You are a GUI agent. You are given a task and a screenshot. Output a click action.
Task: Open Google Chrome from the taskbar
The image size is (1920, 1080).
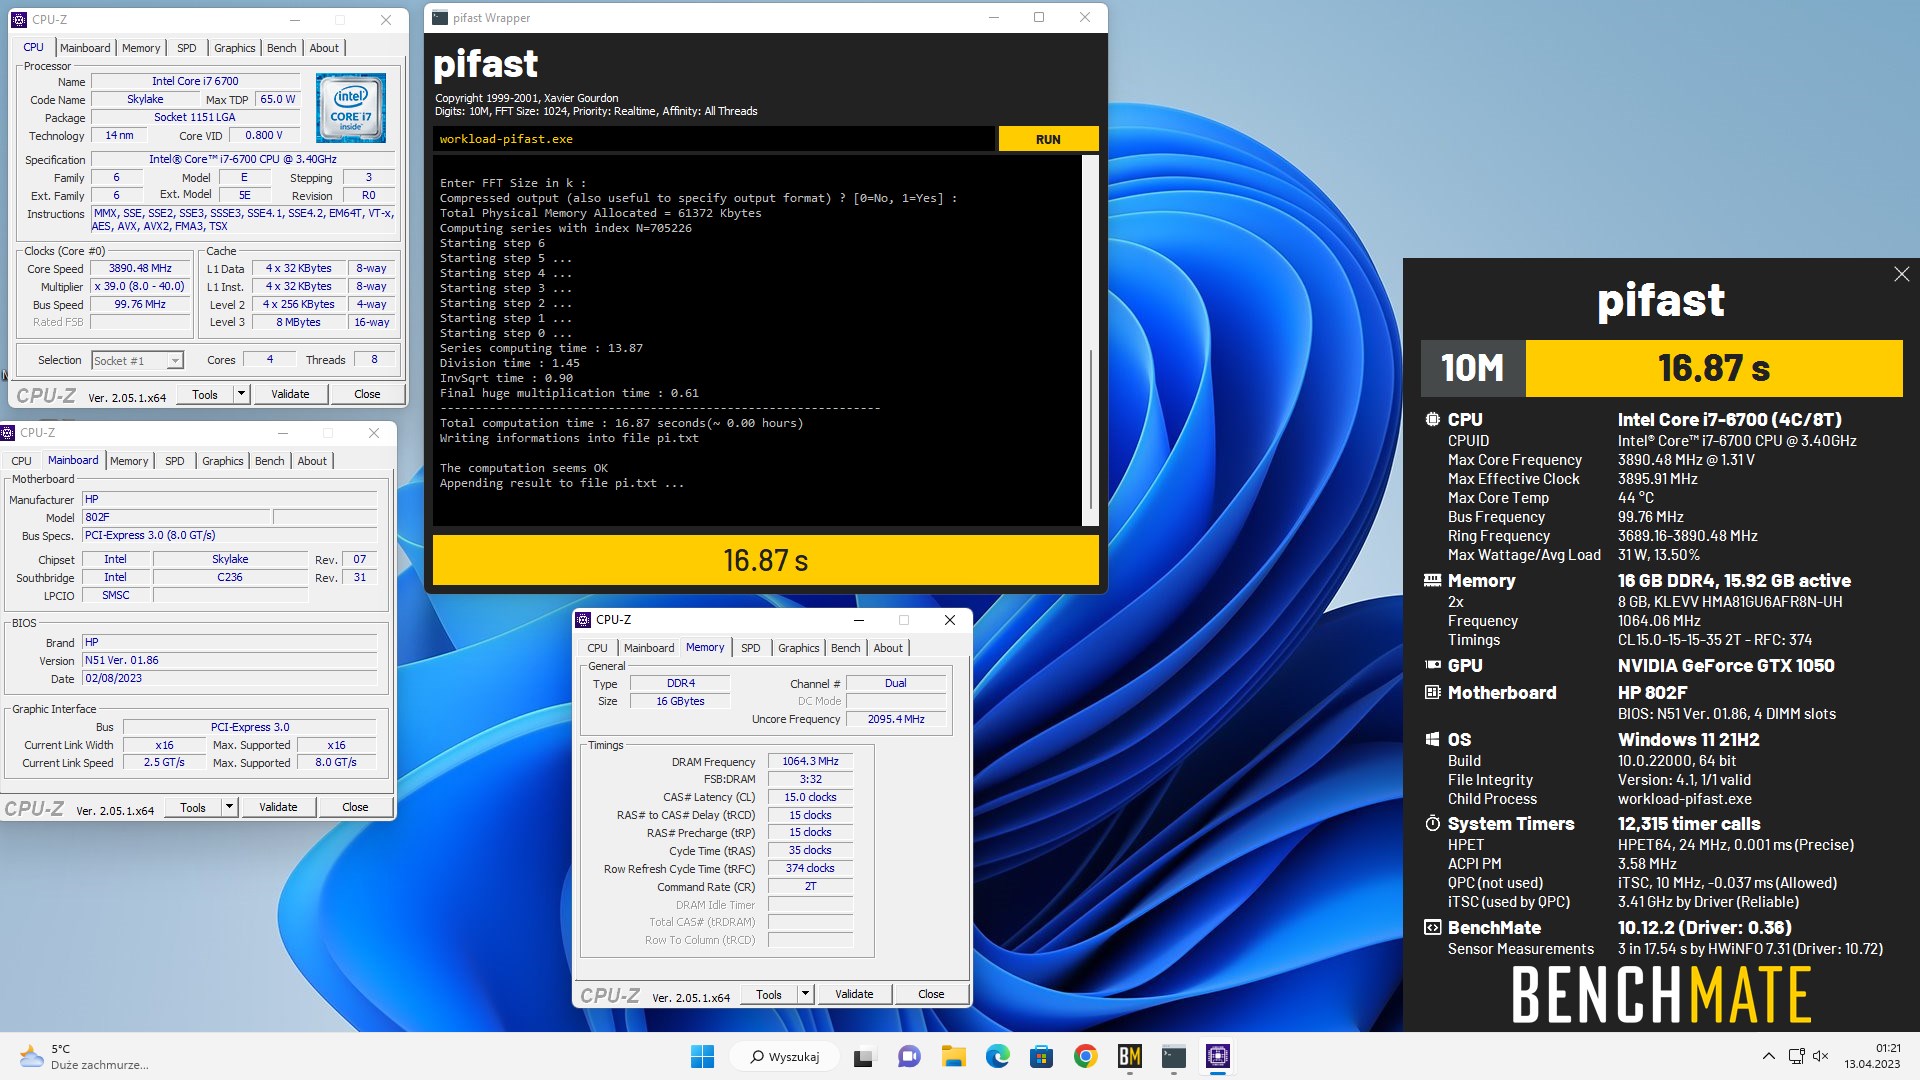coord(1085,1056)
